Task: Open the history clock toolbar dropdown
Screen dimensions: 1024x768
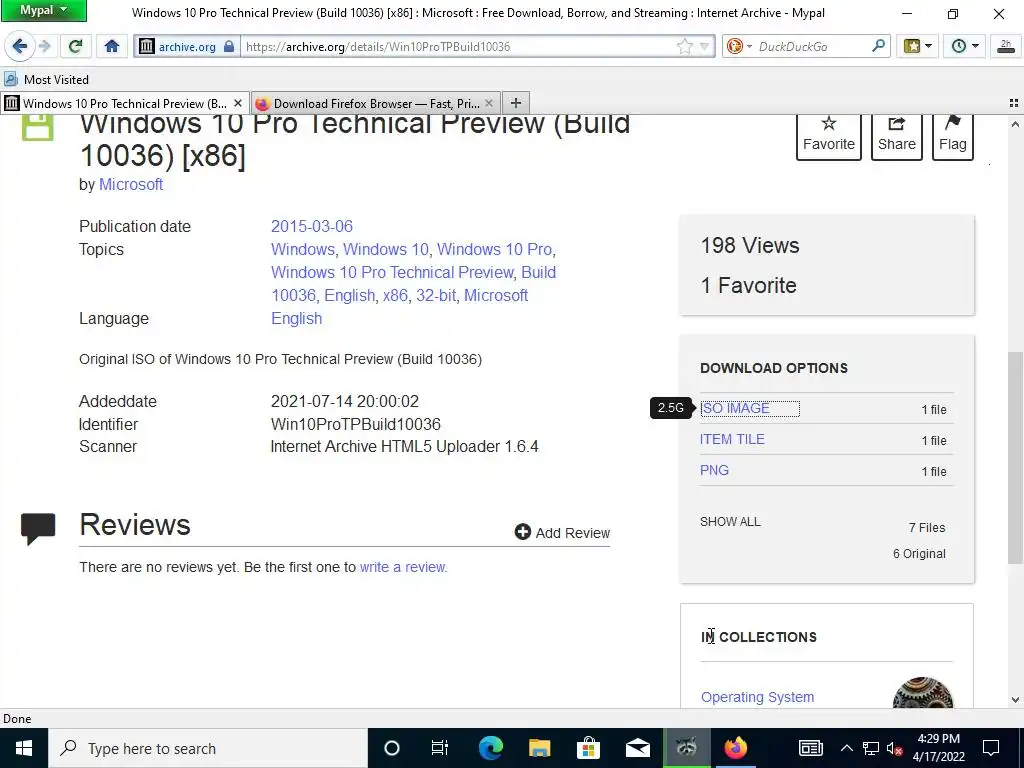Action: click(x=965, y=46)
